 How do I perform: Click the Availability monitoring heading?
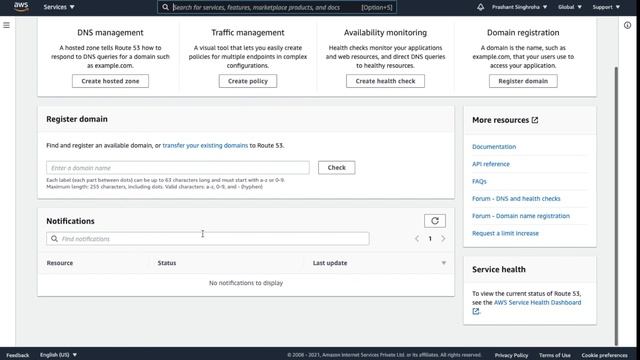coord(385,33)
